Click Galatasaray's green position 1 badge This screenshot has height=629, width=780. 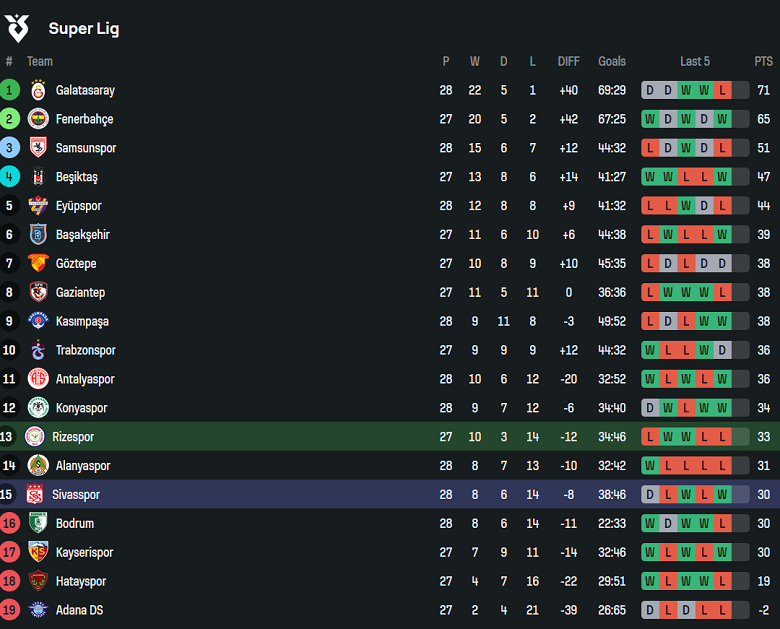click(x=9, y=90)
